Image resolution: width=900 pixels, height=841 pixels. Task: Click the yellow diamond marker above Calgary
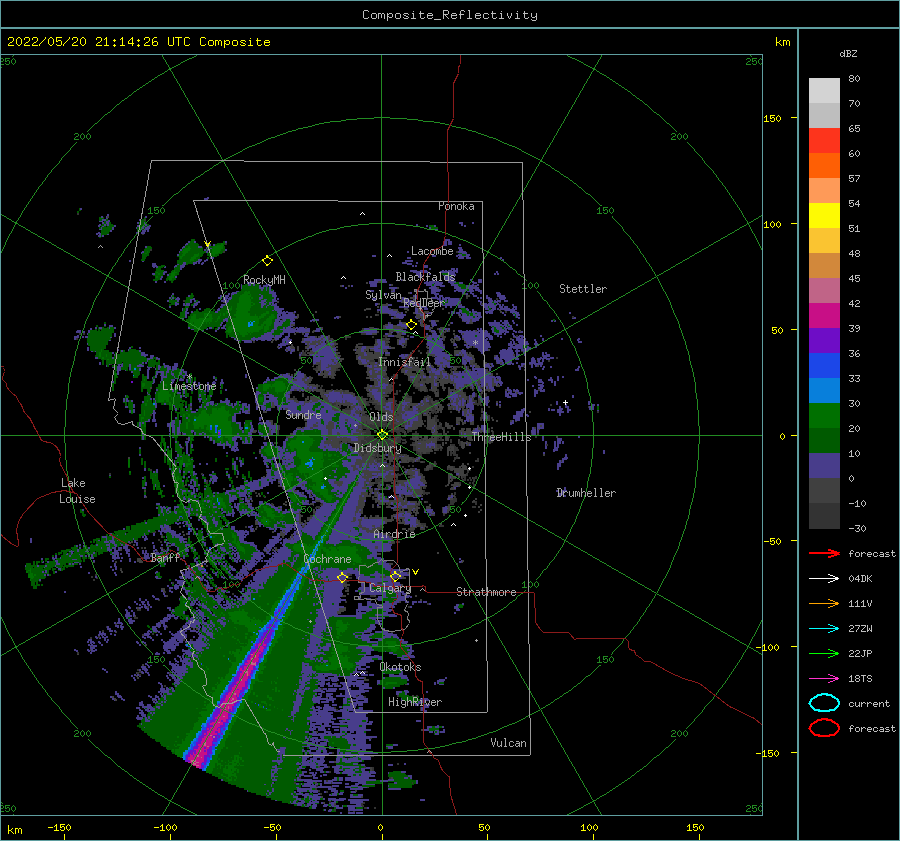(395, 576)
